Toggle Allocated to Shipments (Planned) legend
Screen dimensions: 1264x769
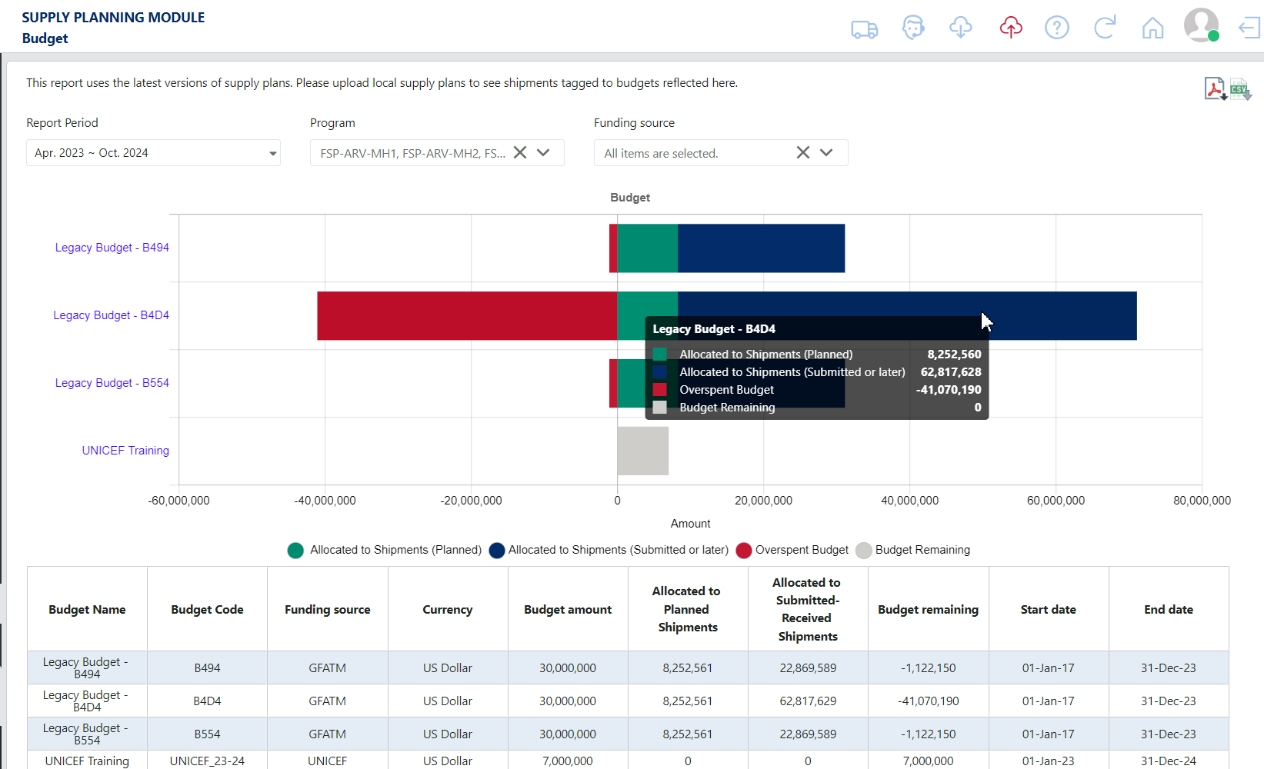click(384, 550)
